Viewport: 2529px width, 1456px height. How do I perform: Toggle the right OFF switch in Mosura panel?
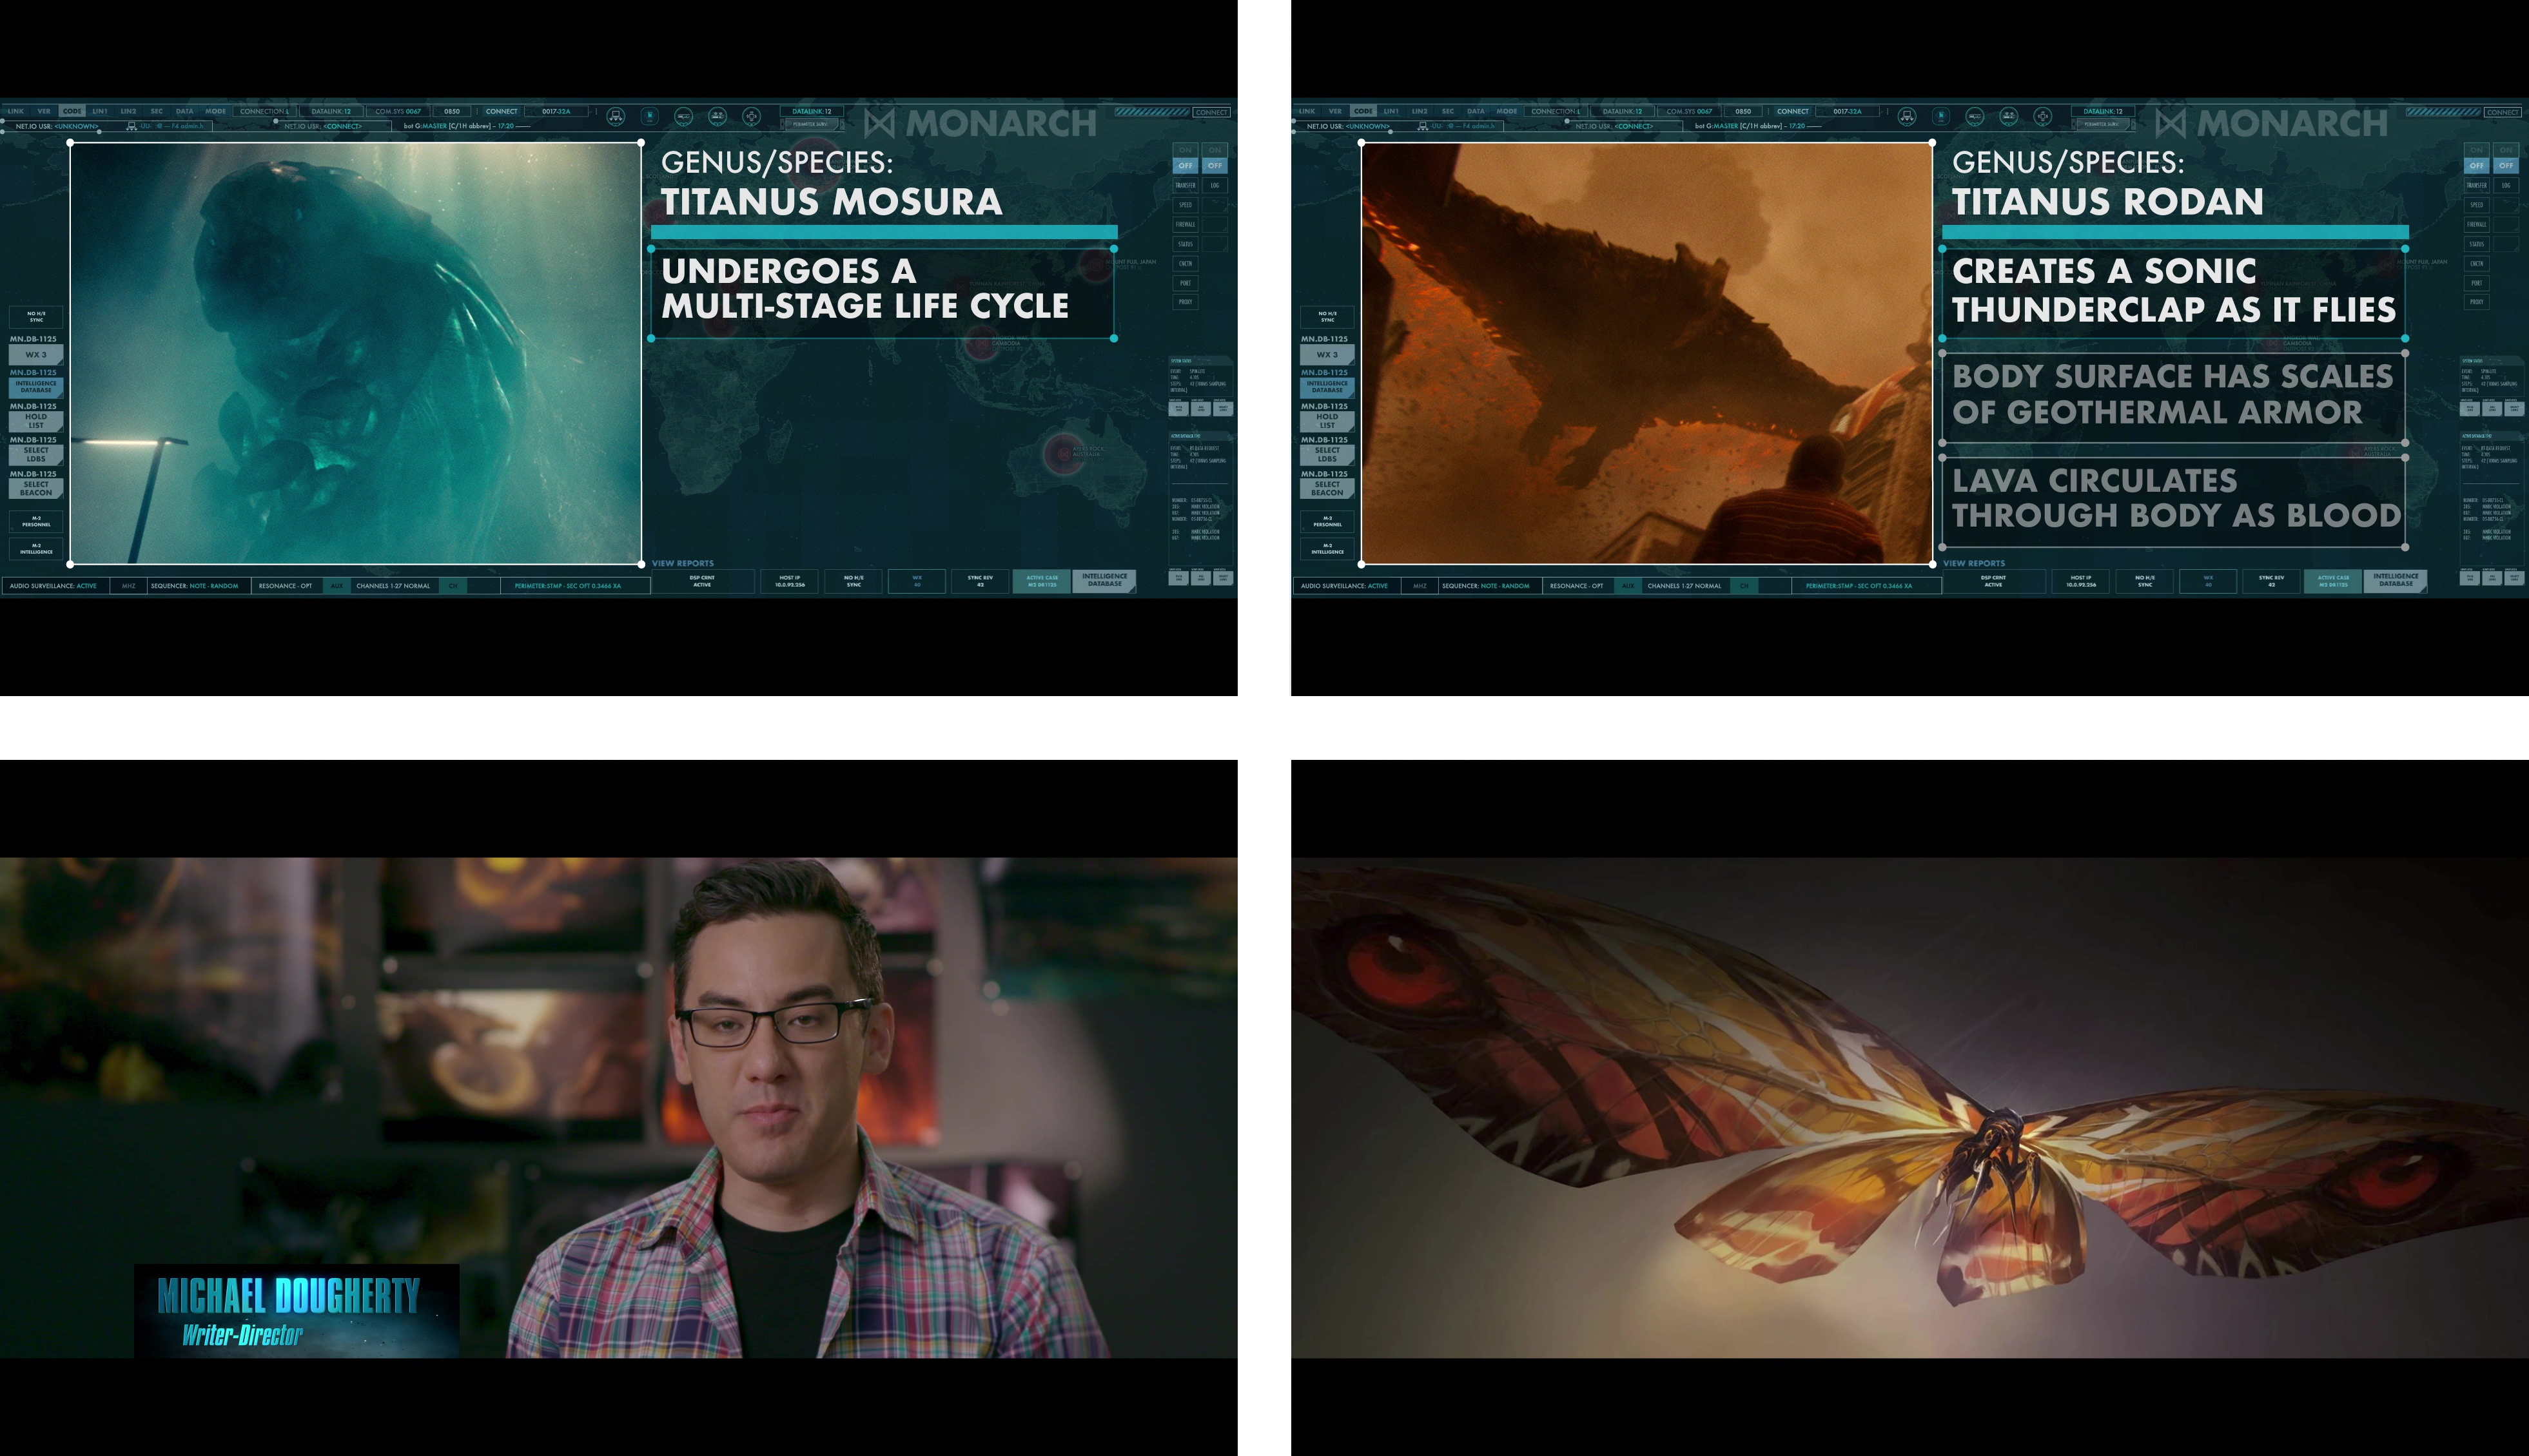[1214, 165]
